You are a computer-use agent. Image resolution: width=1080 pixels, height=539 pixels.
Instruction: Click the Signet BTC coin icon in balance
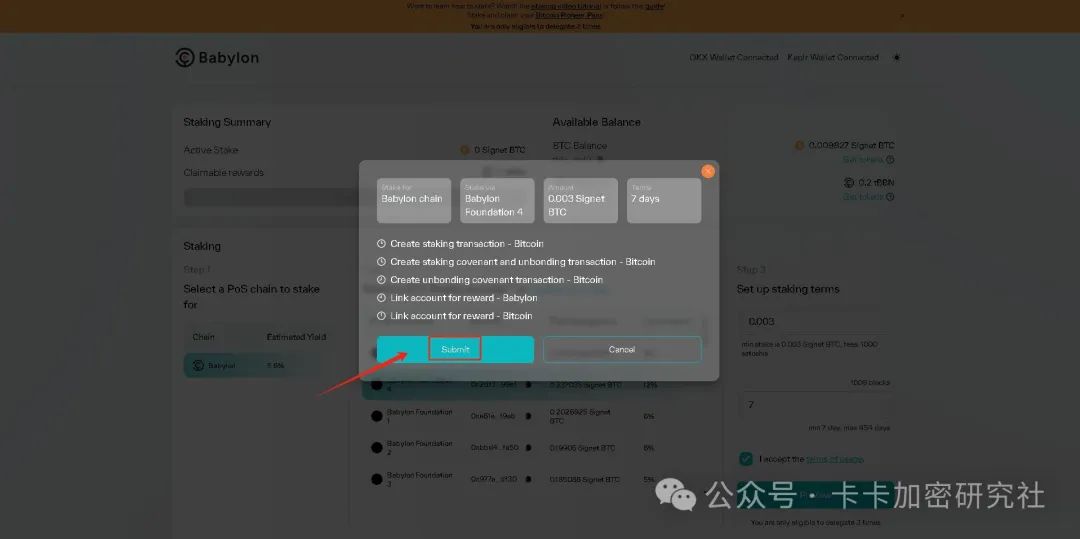point(799,145)
